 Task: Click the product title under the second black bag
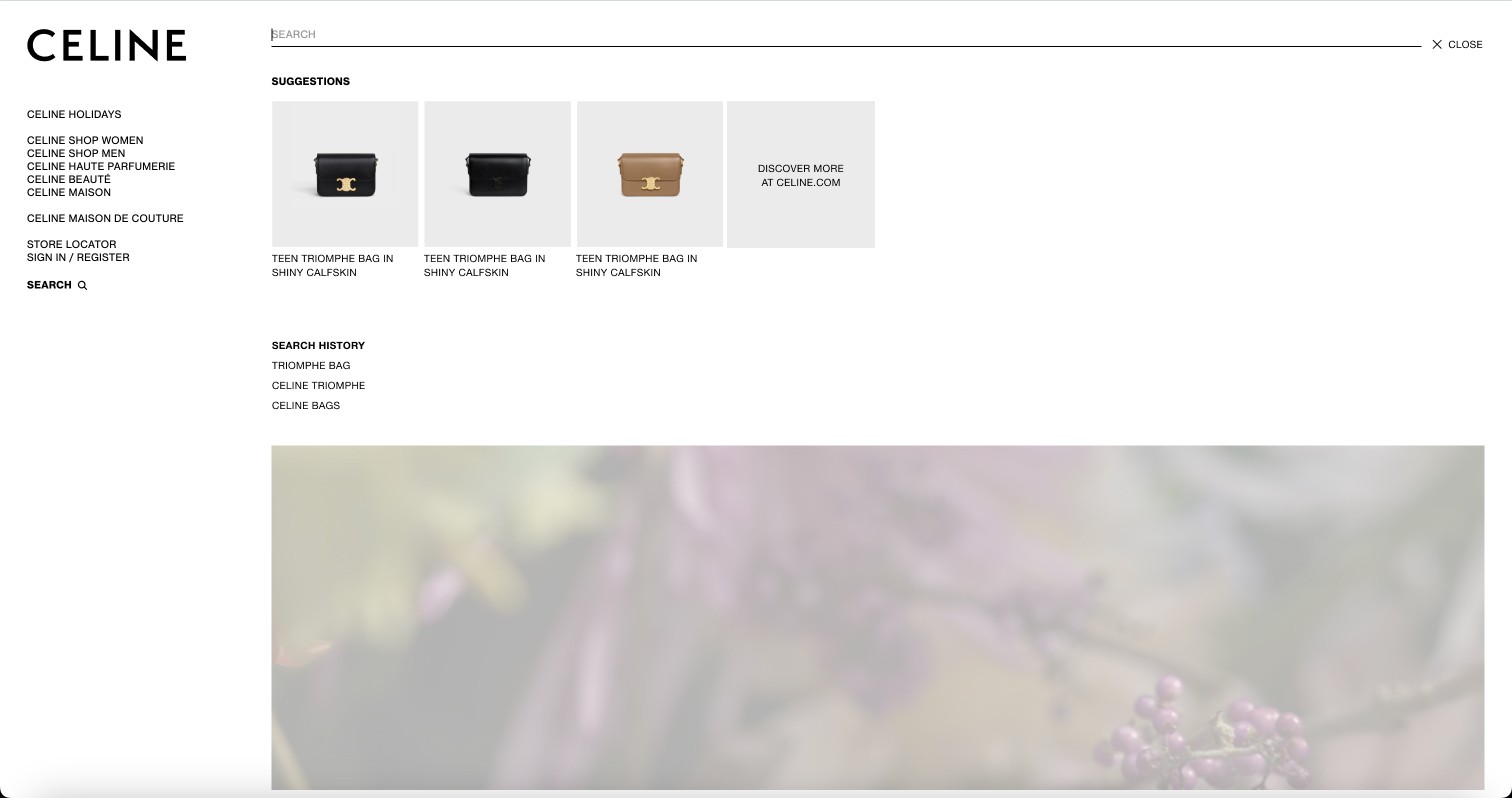pos(485,265)
